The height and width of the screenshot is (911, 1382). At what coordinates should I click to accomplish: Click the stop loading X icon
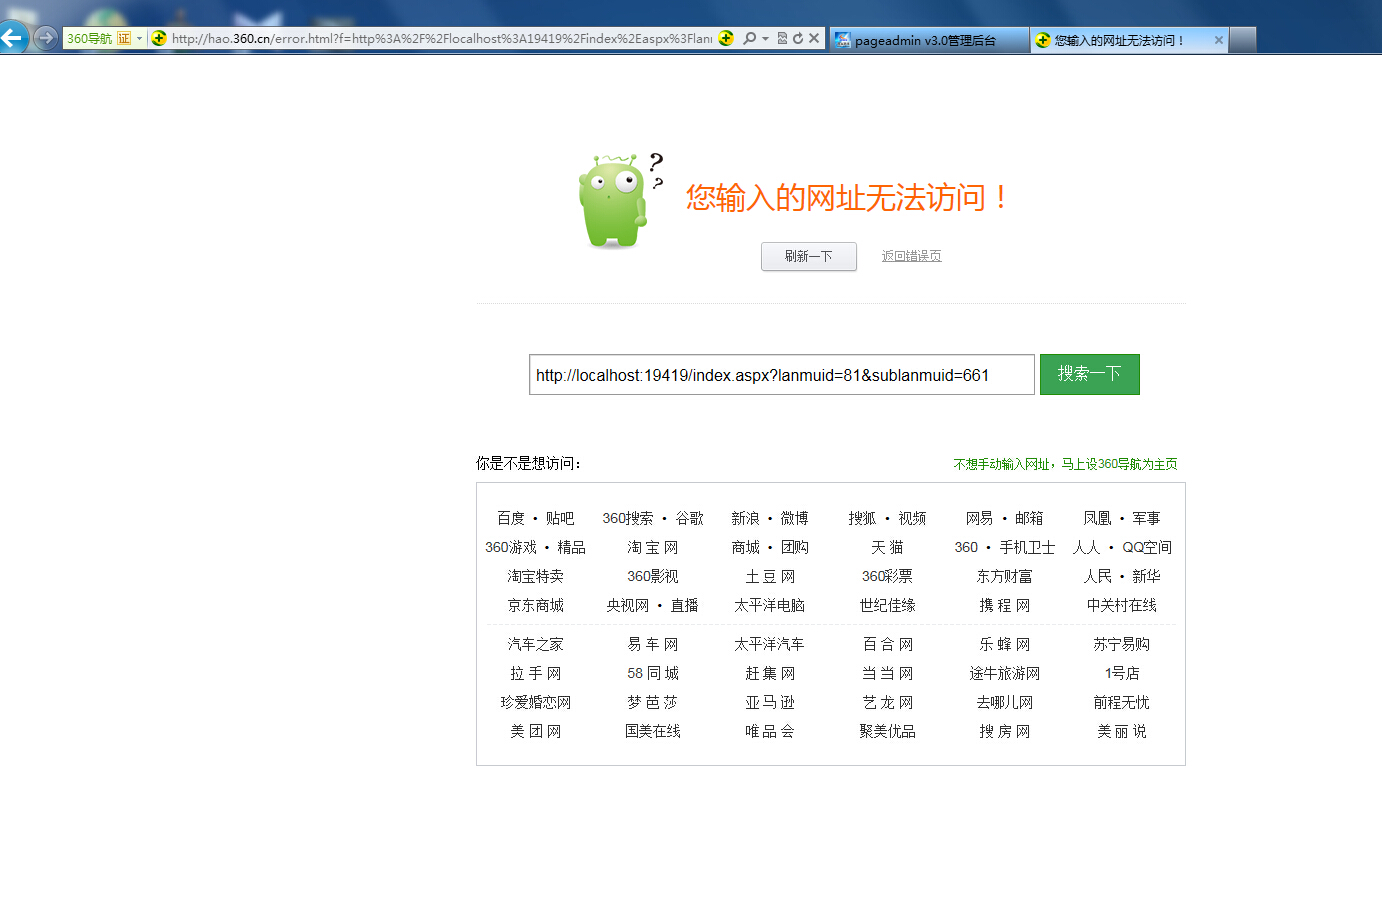click(814, 39)
